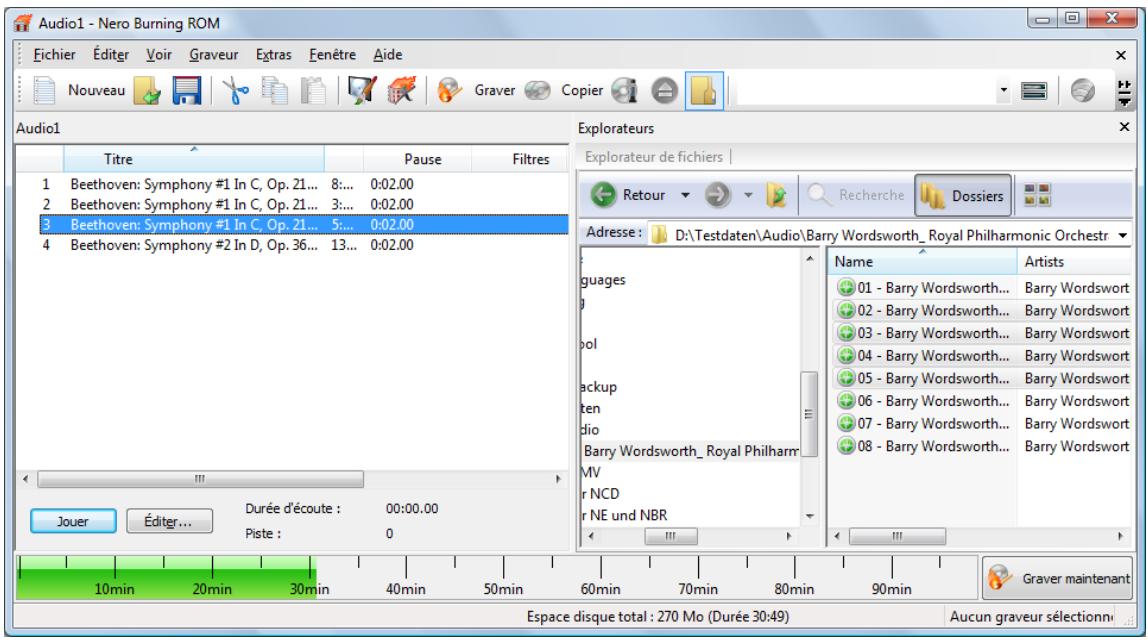Click the track list horizontal scrollbar thumb

click(x=201, y=479)
